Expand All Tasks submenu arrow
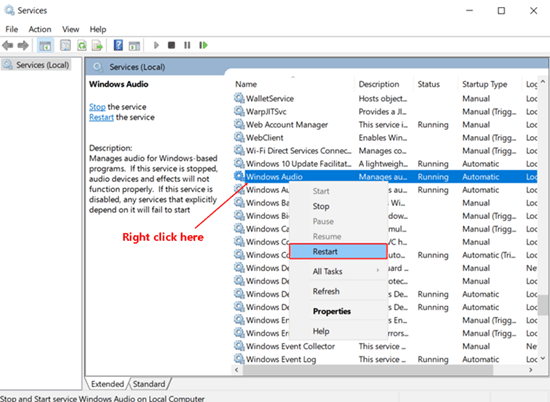This screenshot has width=550, height=402. [378, 270]
